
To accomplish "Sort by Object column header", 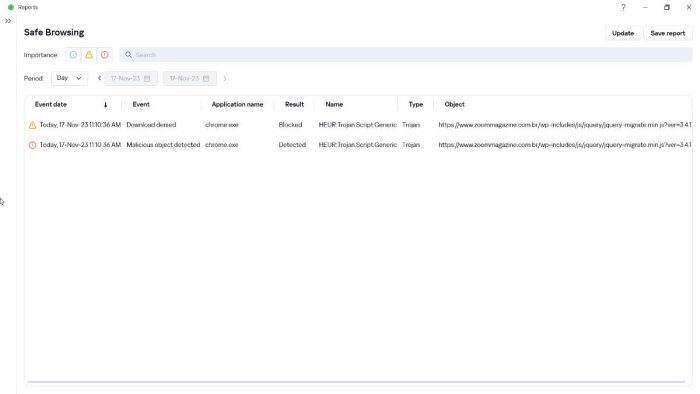I will point(454,104).
